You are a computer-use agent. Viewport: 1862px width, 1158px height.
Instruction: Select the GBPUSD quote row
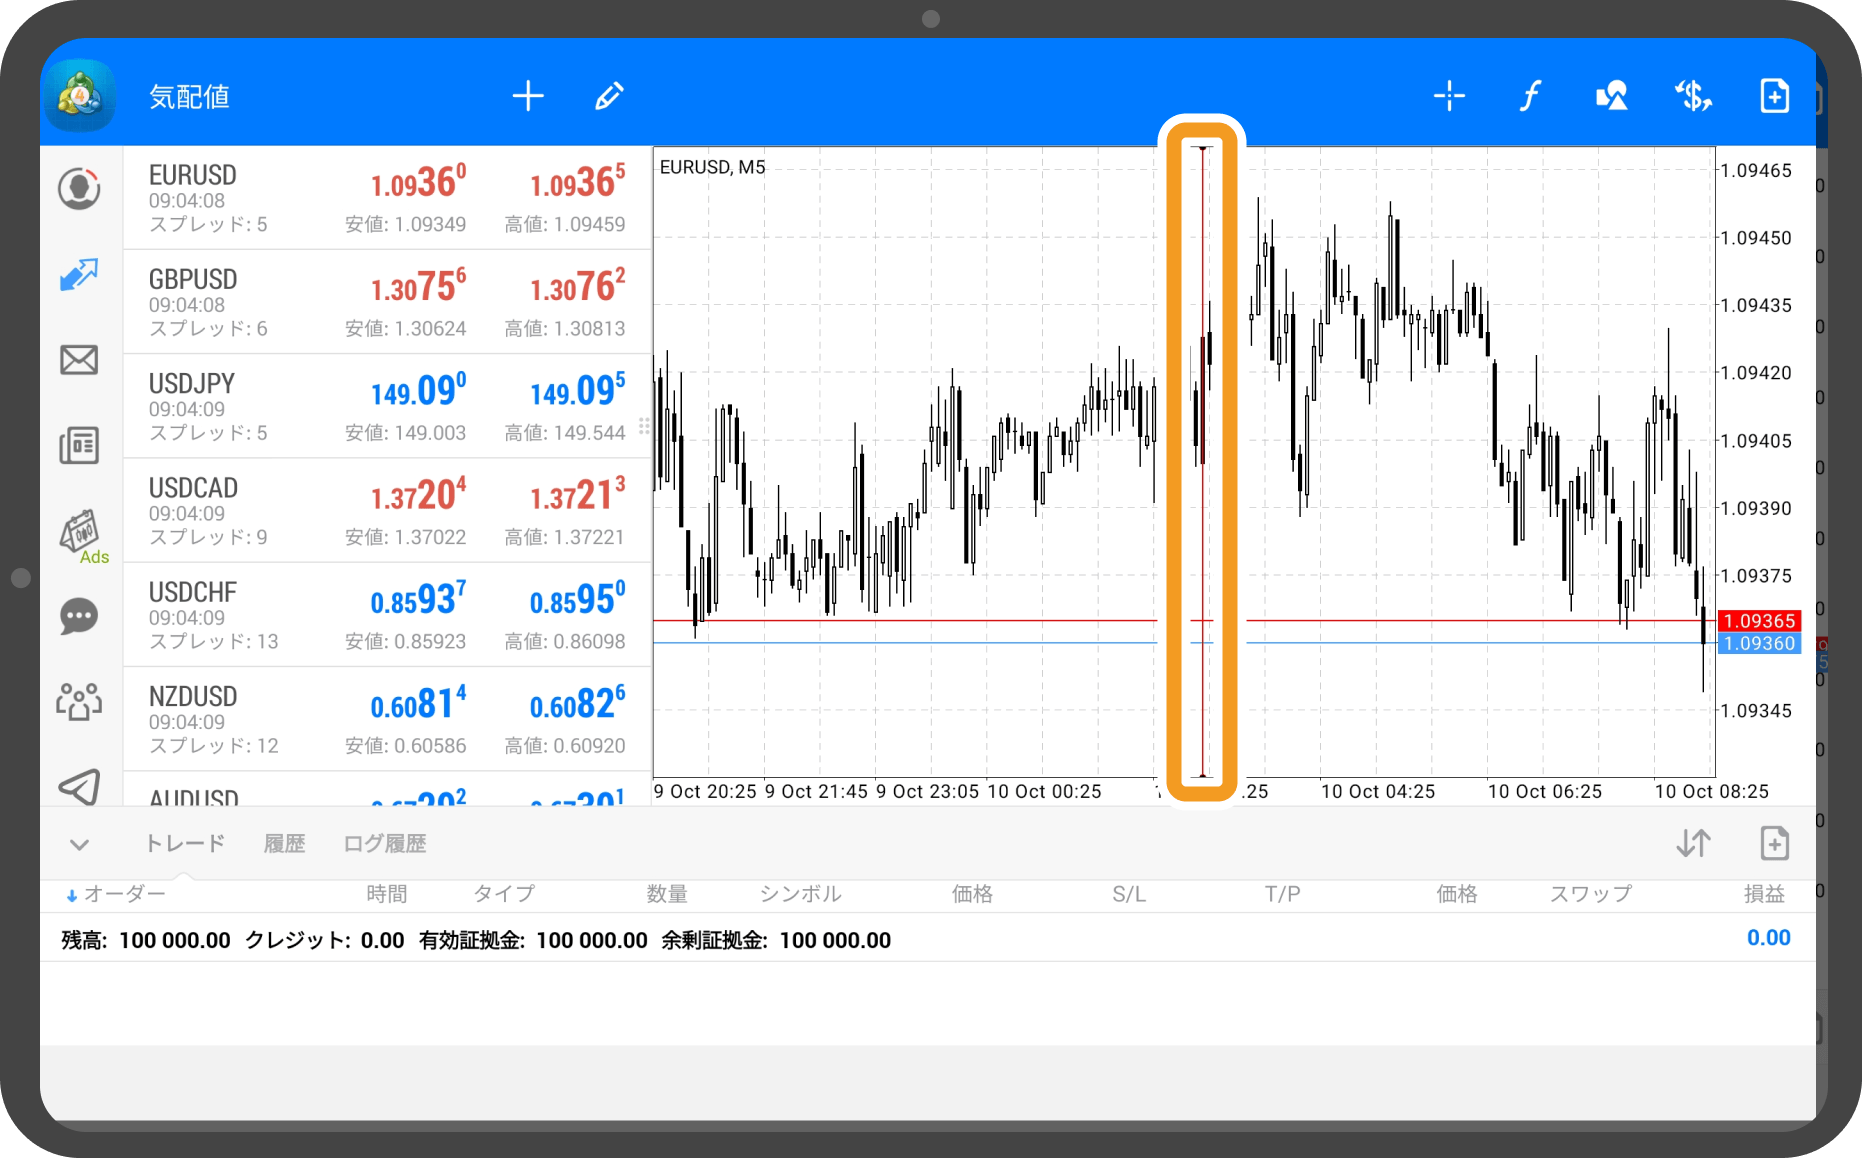(387, 302)
